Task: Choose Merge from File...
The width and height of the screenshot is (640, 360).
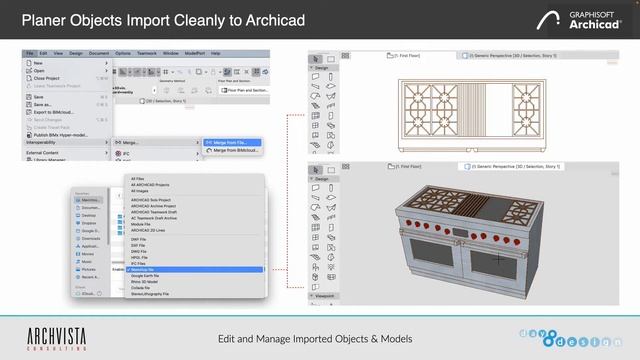Action: [x=232, y=142]
